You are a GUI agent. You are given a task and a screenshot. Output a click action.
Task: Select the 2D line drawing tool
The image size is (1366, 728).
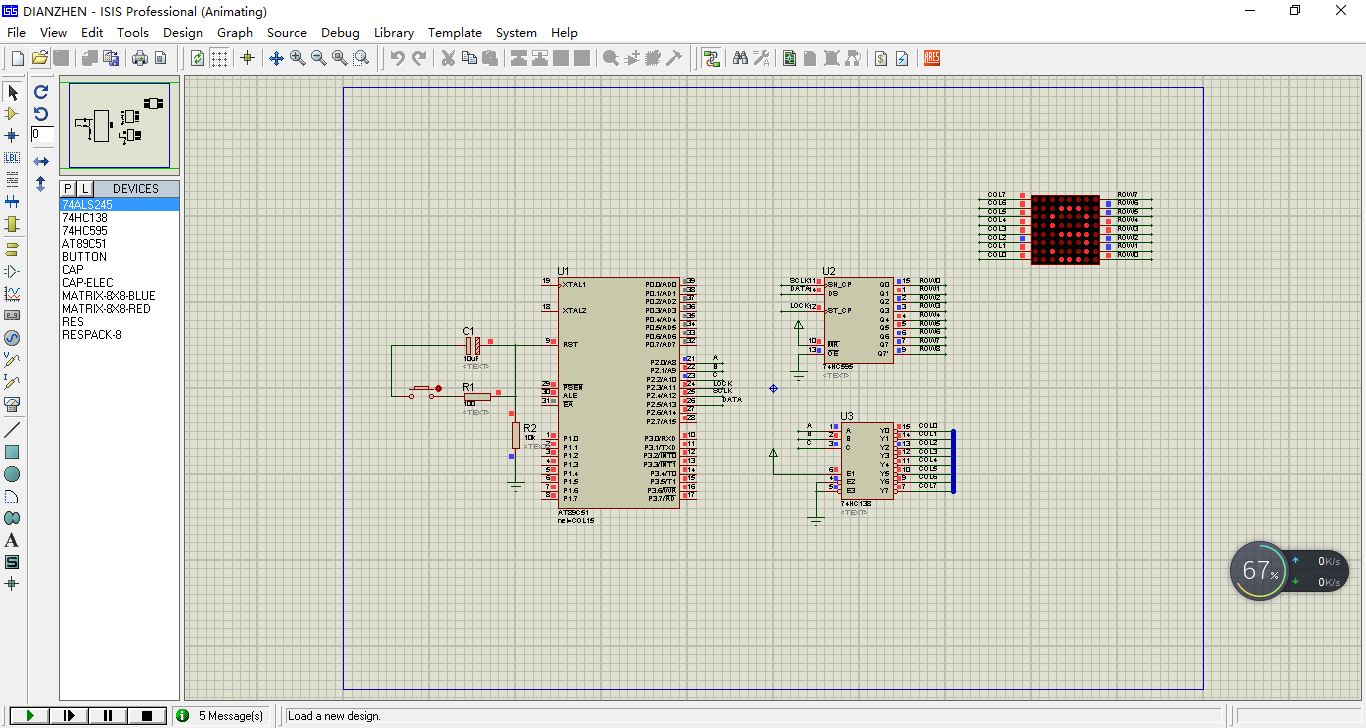click(x=12, y=430)
